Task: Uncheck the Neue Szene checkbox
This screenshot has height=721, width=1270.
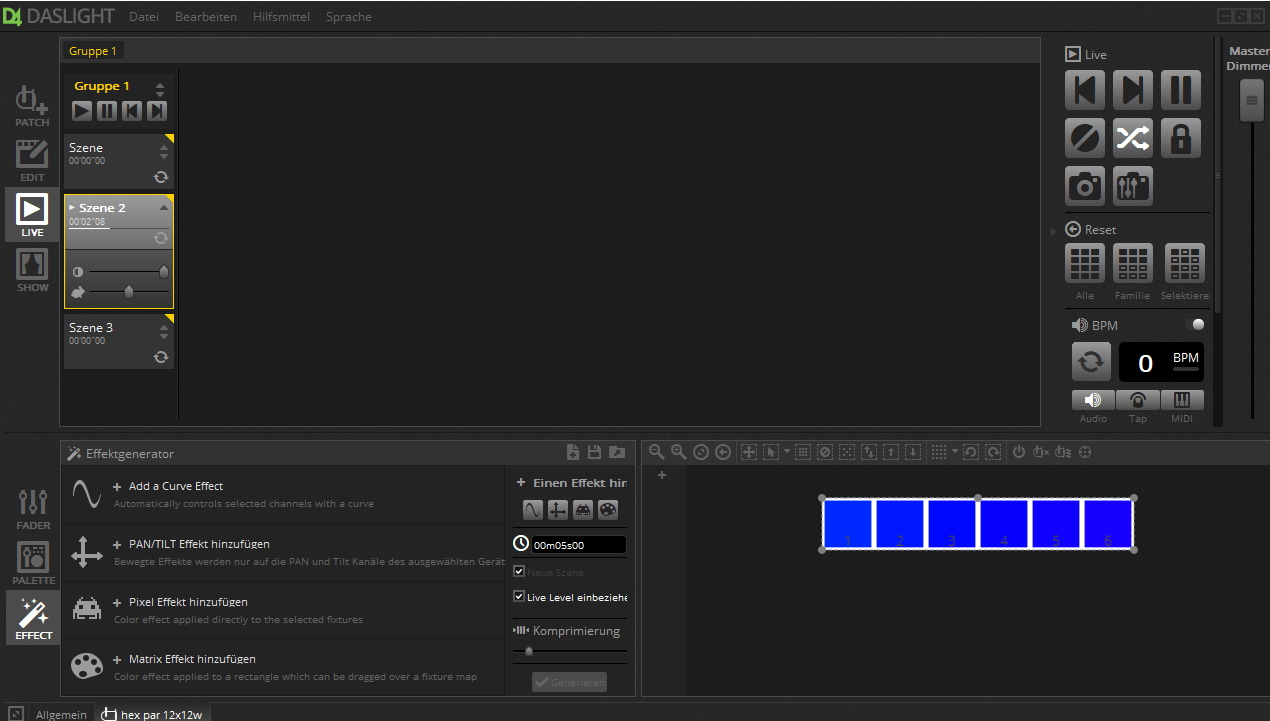Action: tap(518, 570)
